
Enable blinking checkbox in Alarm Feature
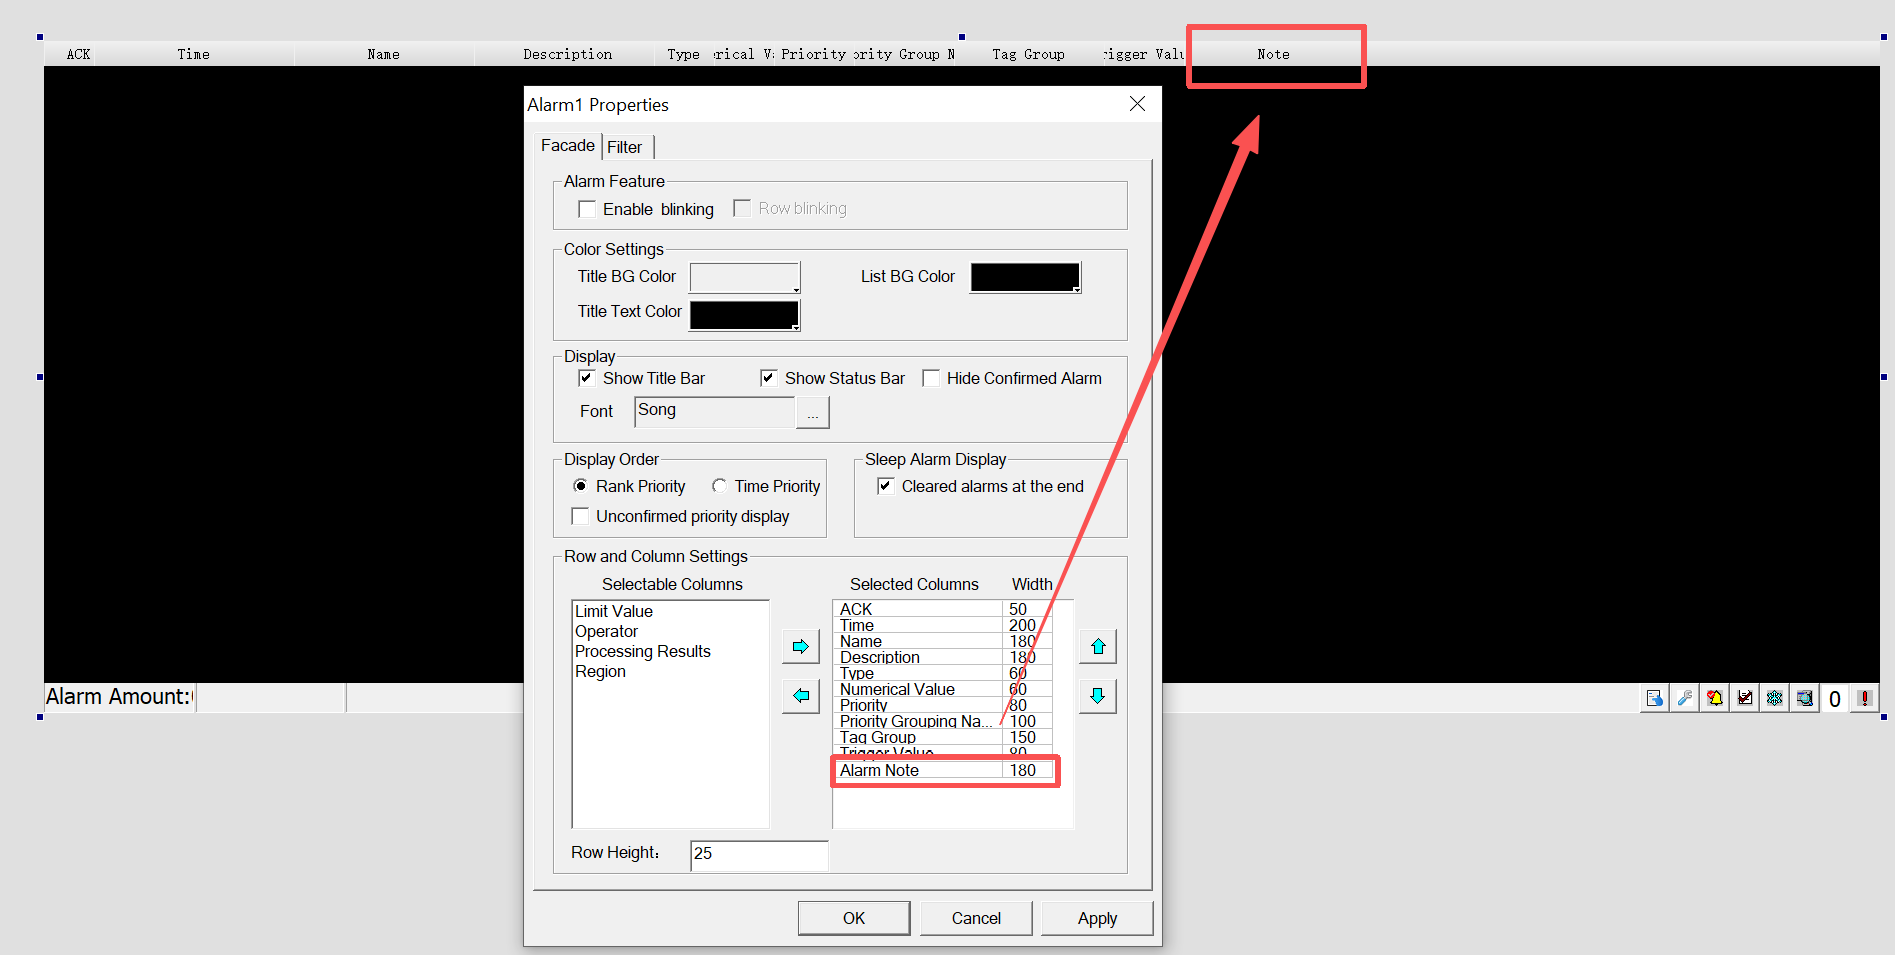(x=588, y=209)
